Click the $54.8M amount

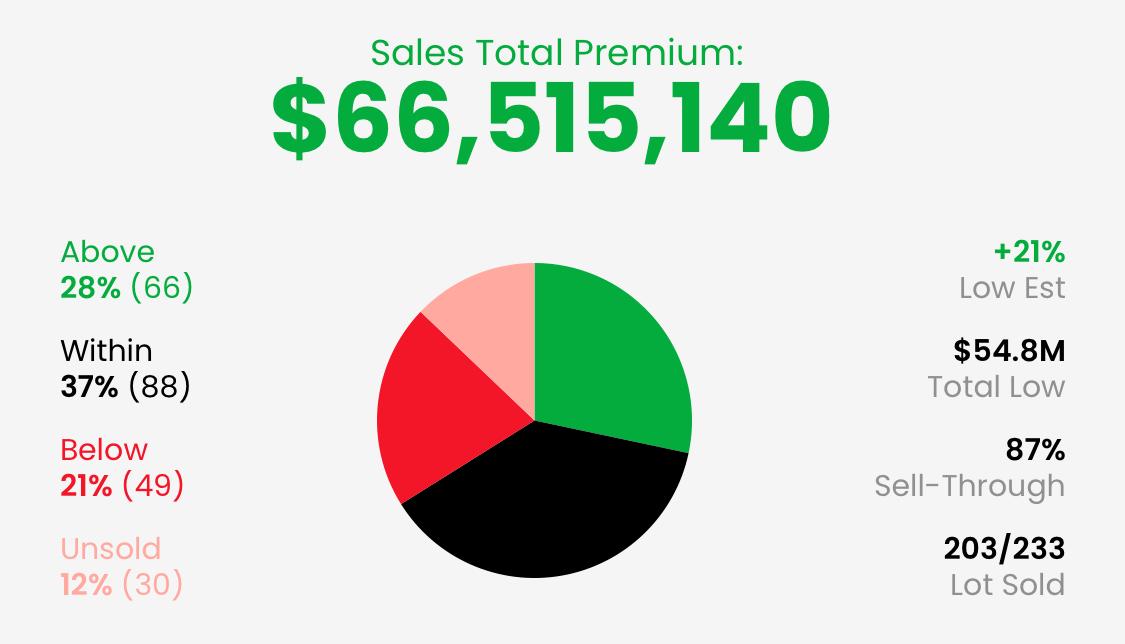pos(1009,351)
